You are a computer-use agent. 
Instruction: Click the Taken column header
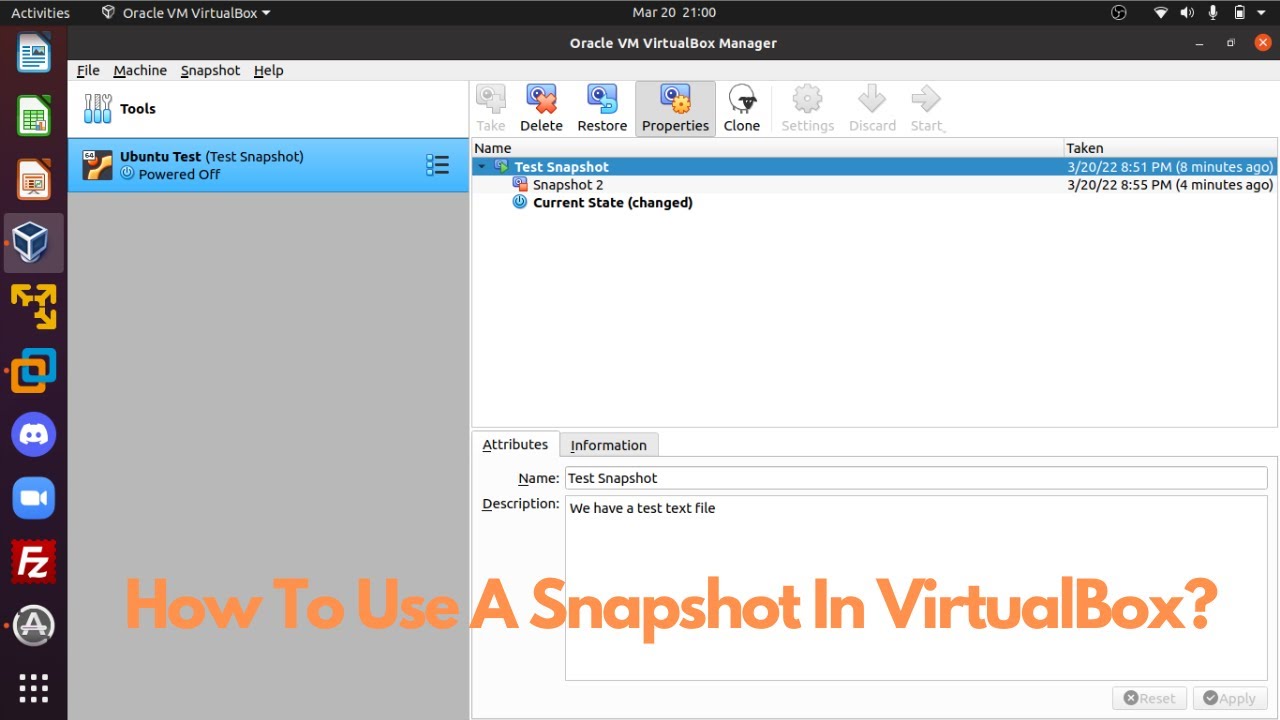click(1170, 148)
